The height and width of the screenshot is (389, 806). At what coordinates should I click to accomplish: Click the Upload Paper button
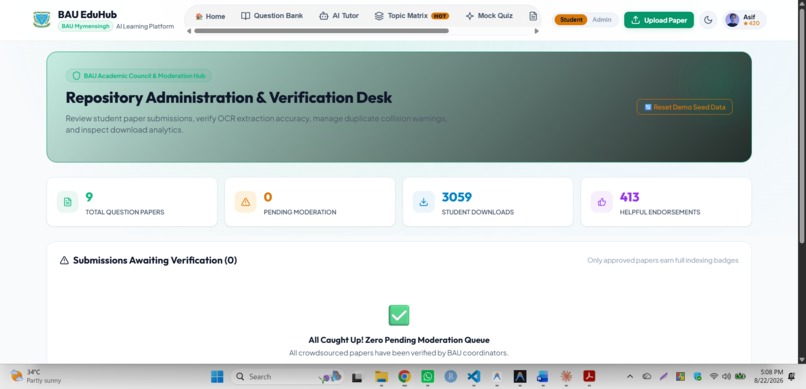click(659, 20)
